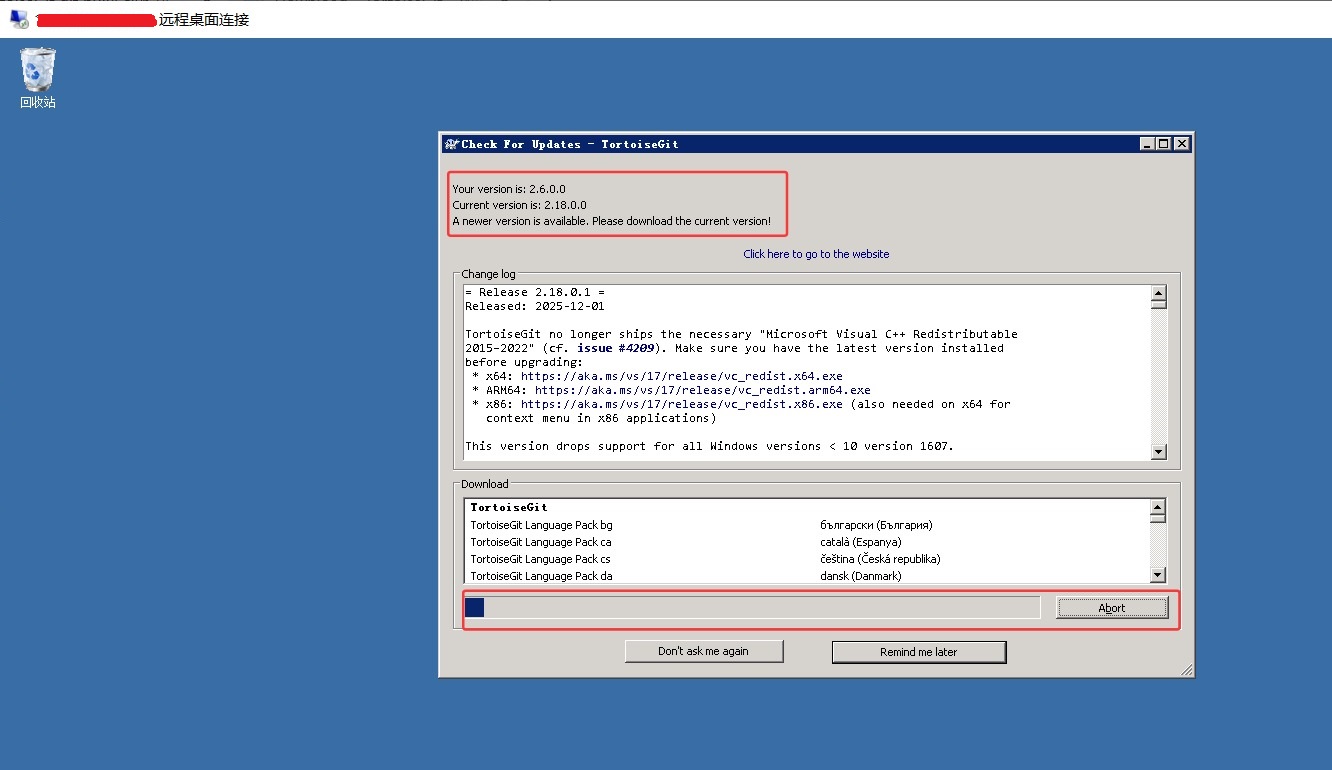This screenshot has height=770, width=1332.
Task: Click the change log scrollbar thumb
Action: click(x=1158, y=305)
